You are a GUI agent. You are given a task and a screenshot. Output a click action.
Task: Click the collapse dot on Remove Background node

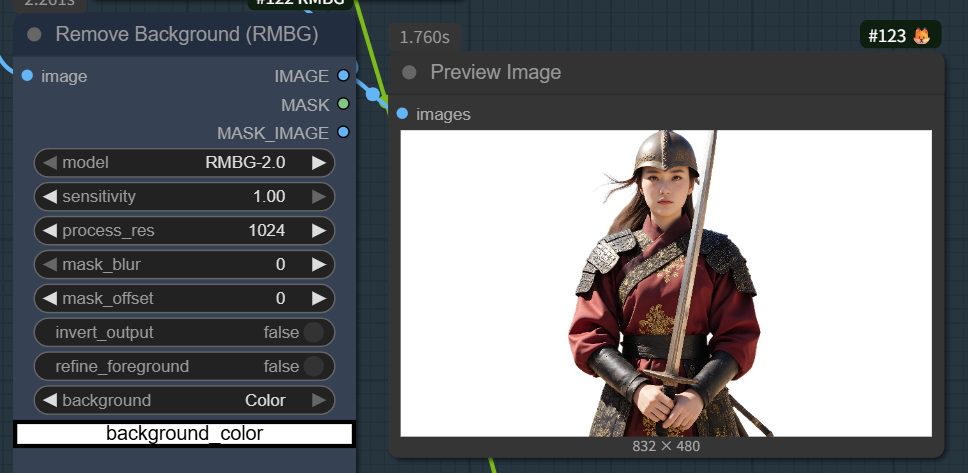coord(35,35)
